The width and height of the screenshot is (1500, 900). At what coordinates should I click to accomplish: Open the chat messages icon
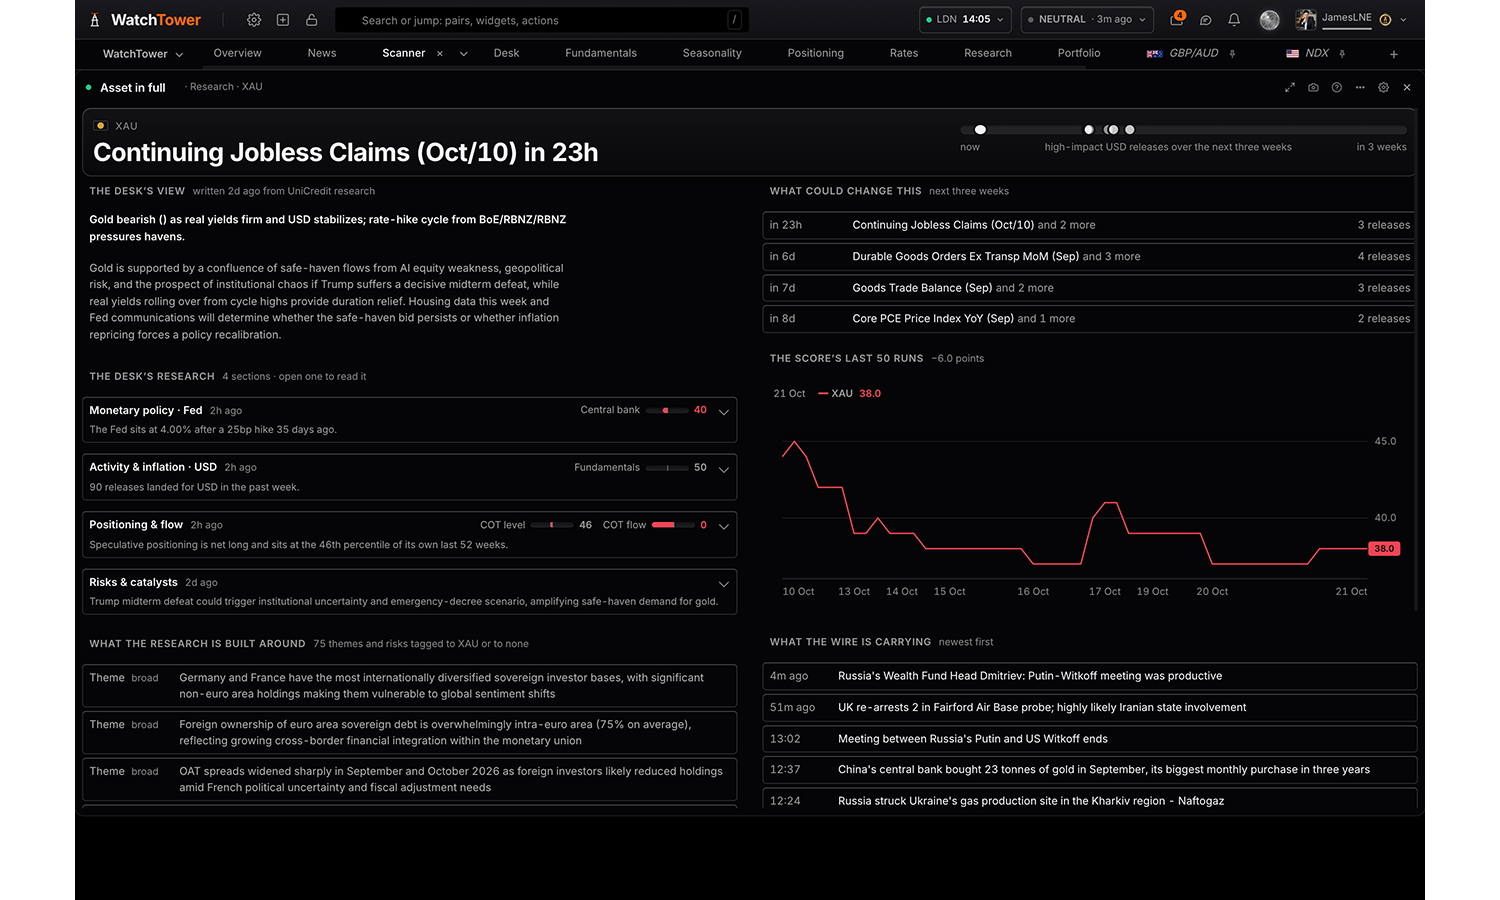(x=1206, y=20)
